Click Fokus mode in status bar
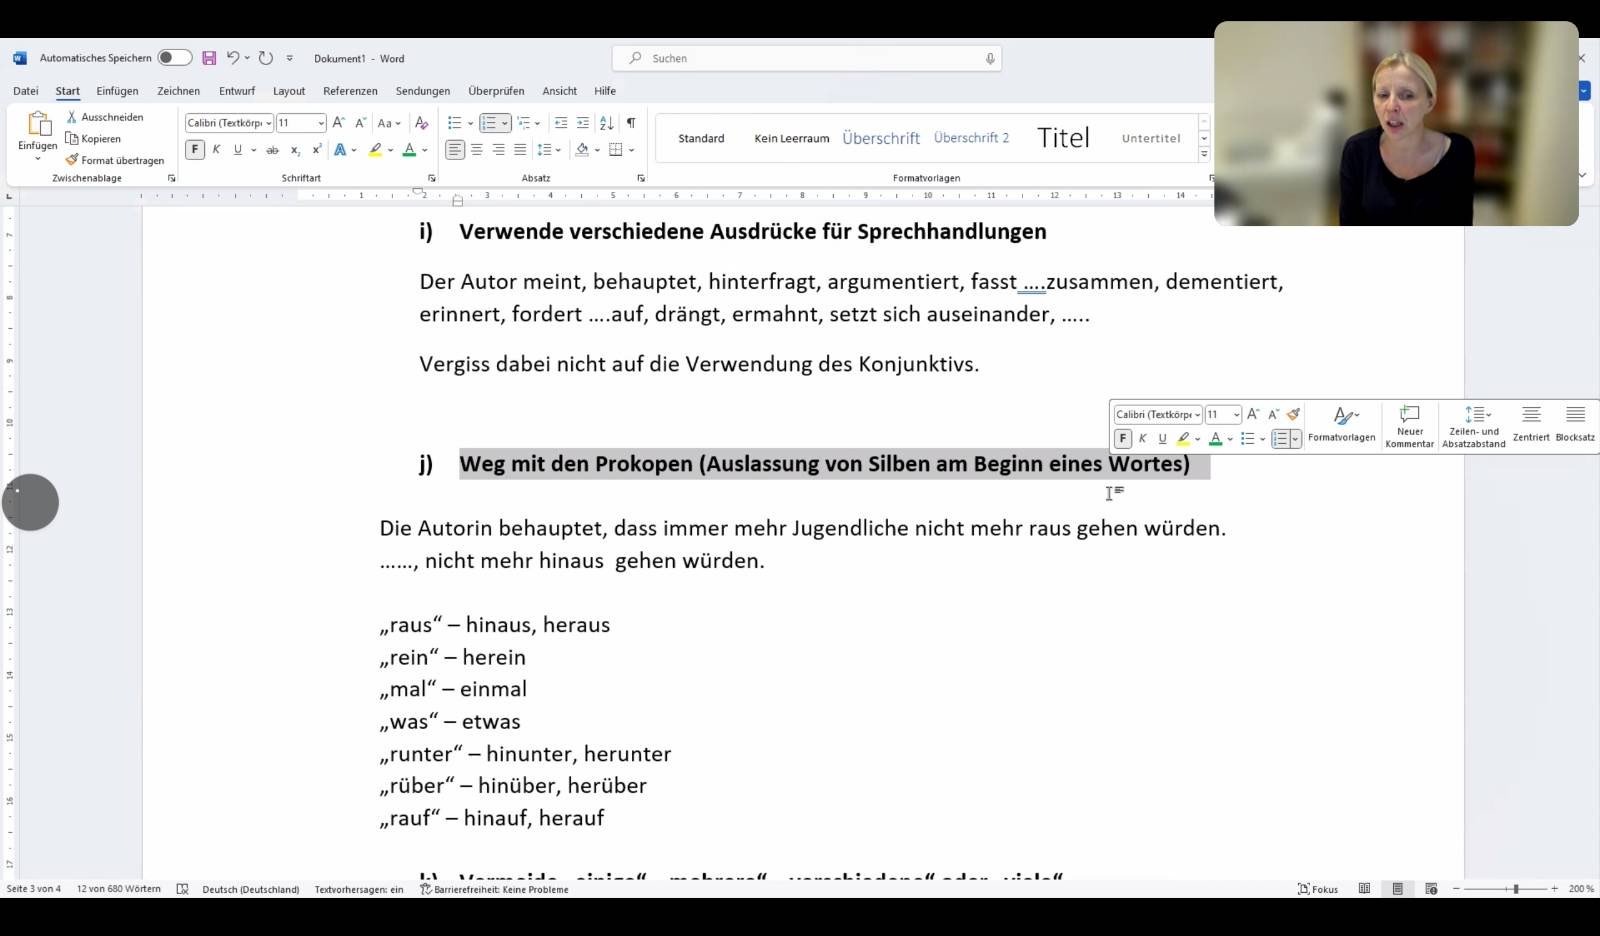 [x=1318, y=889]
